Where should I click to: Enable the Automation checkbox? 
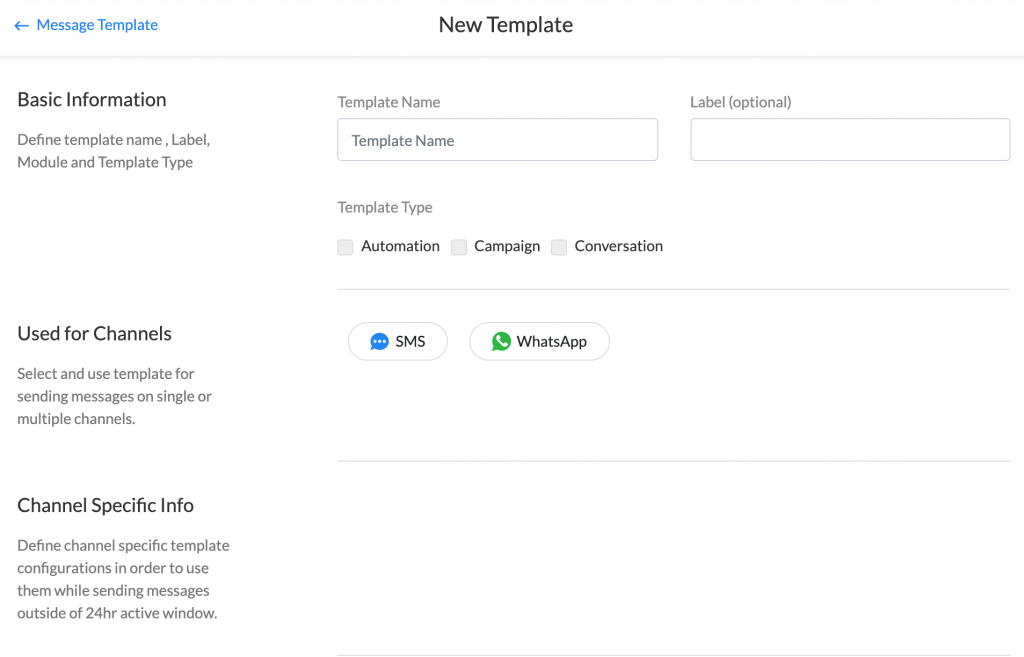point(346,247)
